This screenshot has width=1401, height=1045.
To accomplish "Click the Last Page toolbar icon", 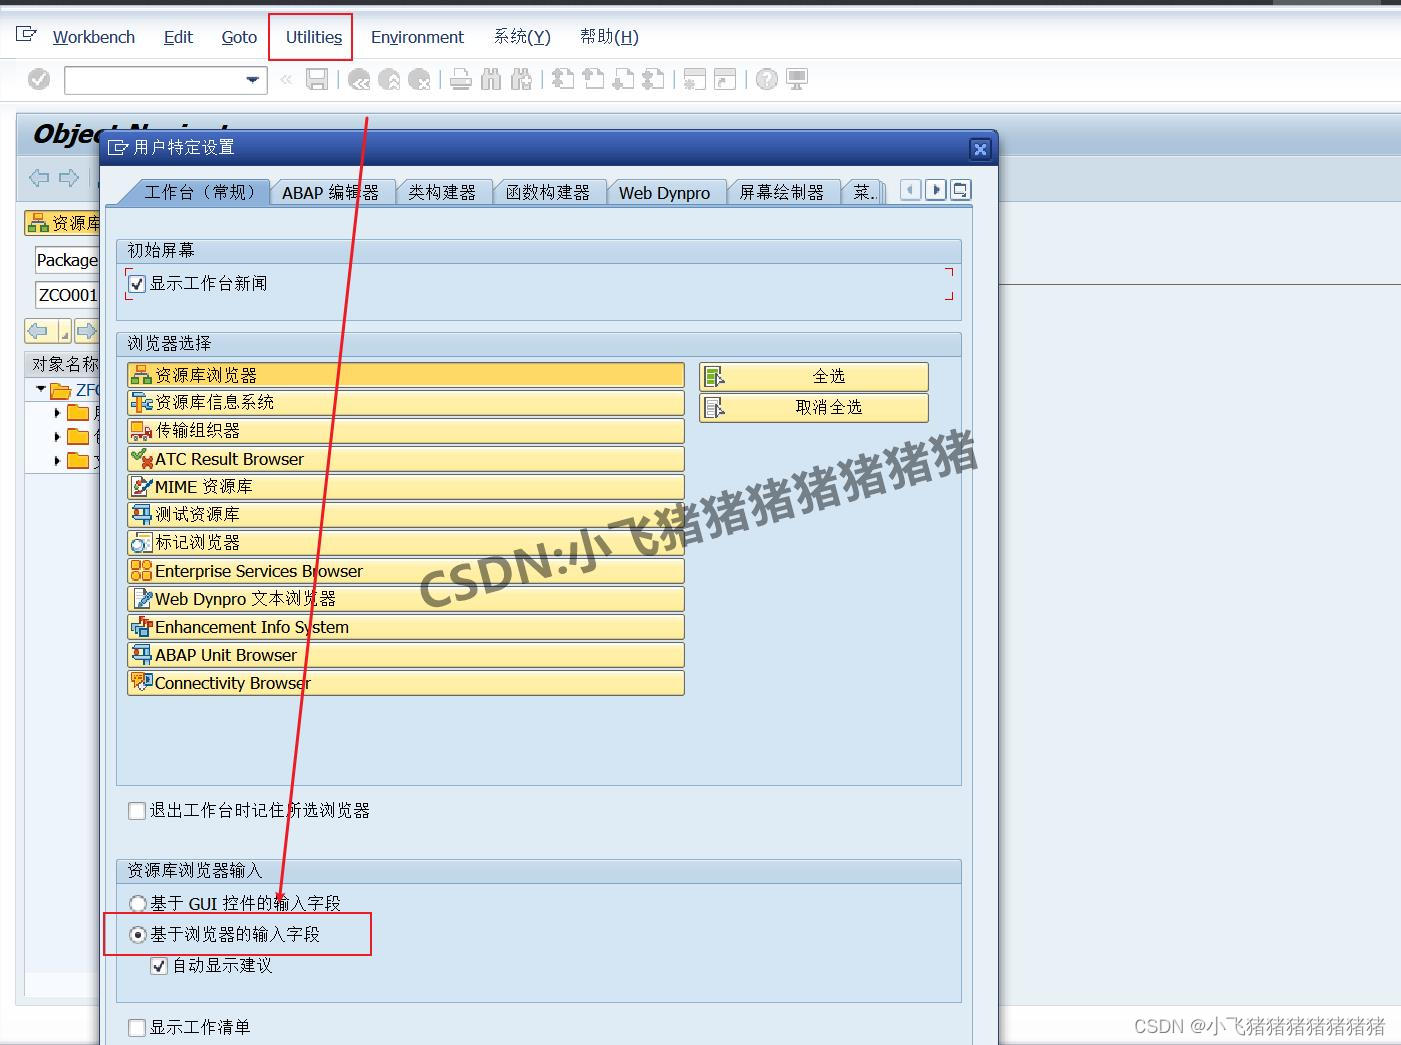I will point(653,79).
